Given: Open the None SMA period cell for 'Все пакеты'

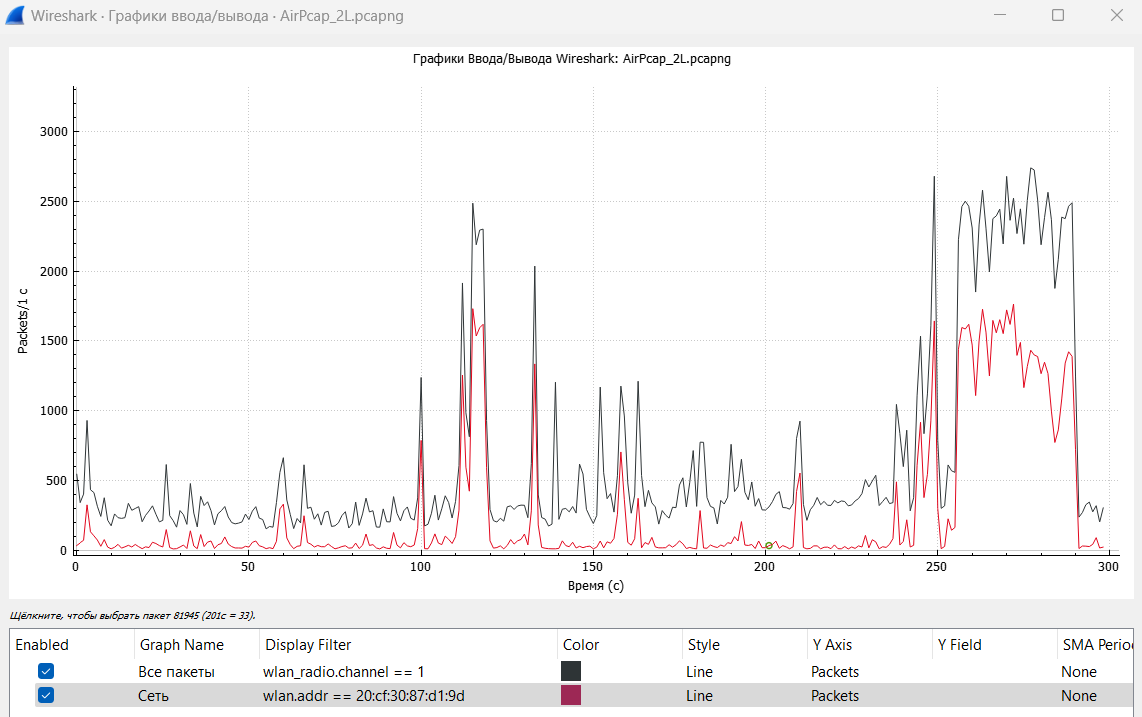Looking at the screenshot, I should coord(1079,672).
